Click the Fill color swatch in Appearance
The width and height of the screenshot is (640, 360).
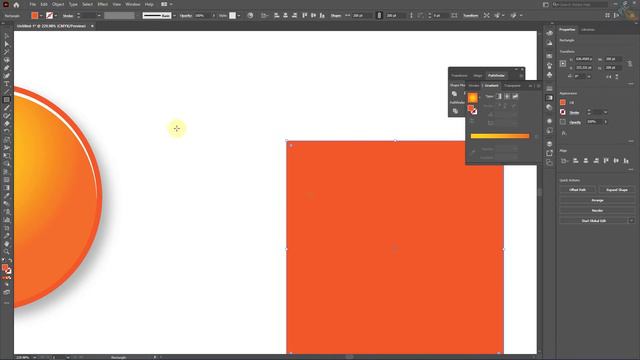(x=563, y=102)
